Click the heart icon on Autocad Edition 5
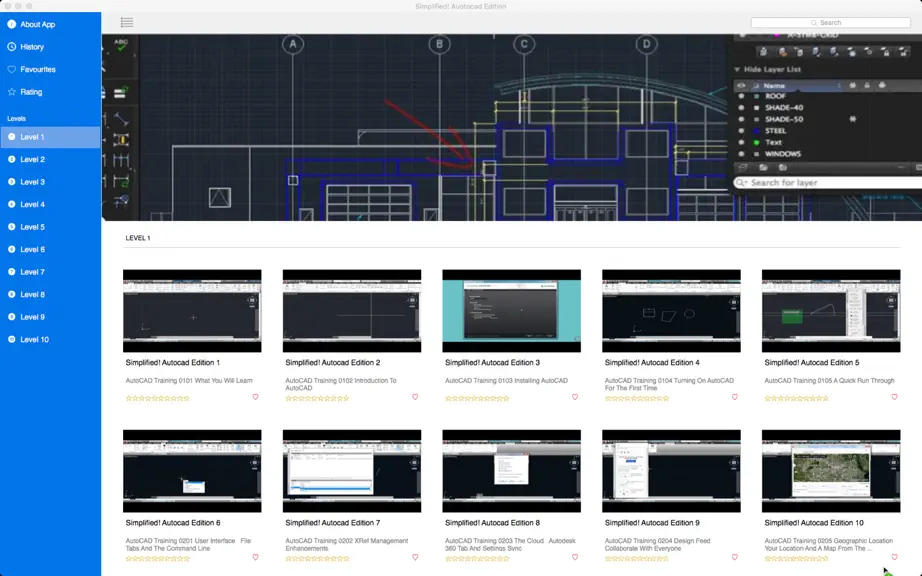This screenshot has width=922, height=576. click(894, 397)
